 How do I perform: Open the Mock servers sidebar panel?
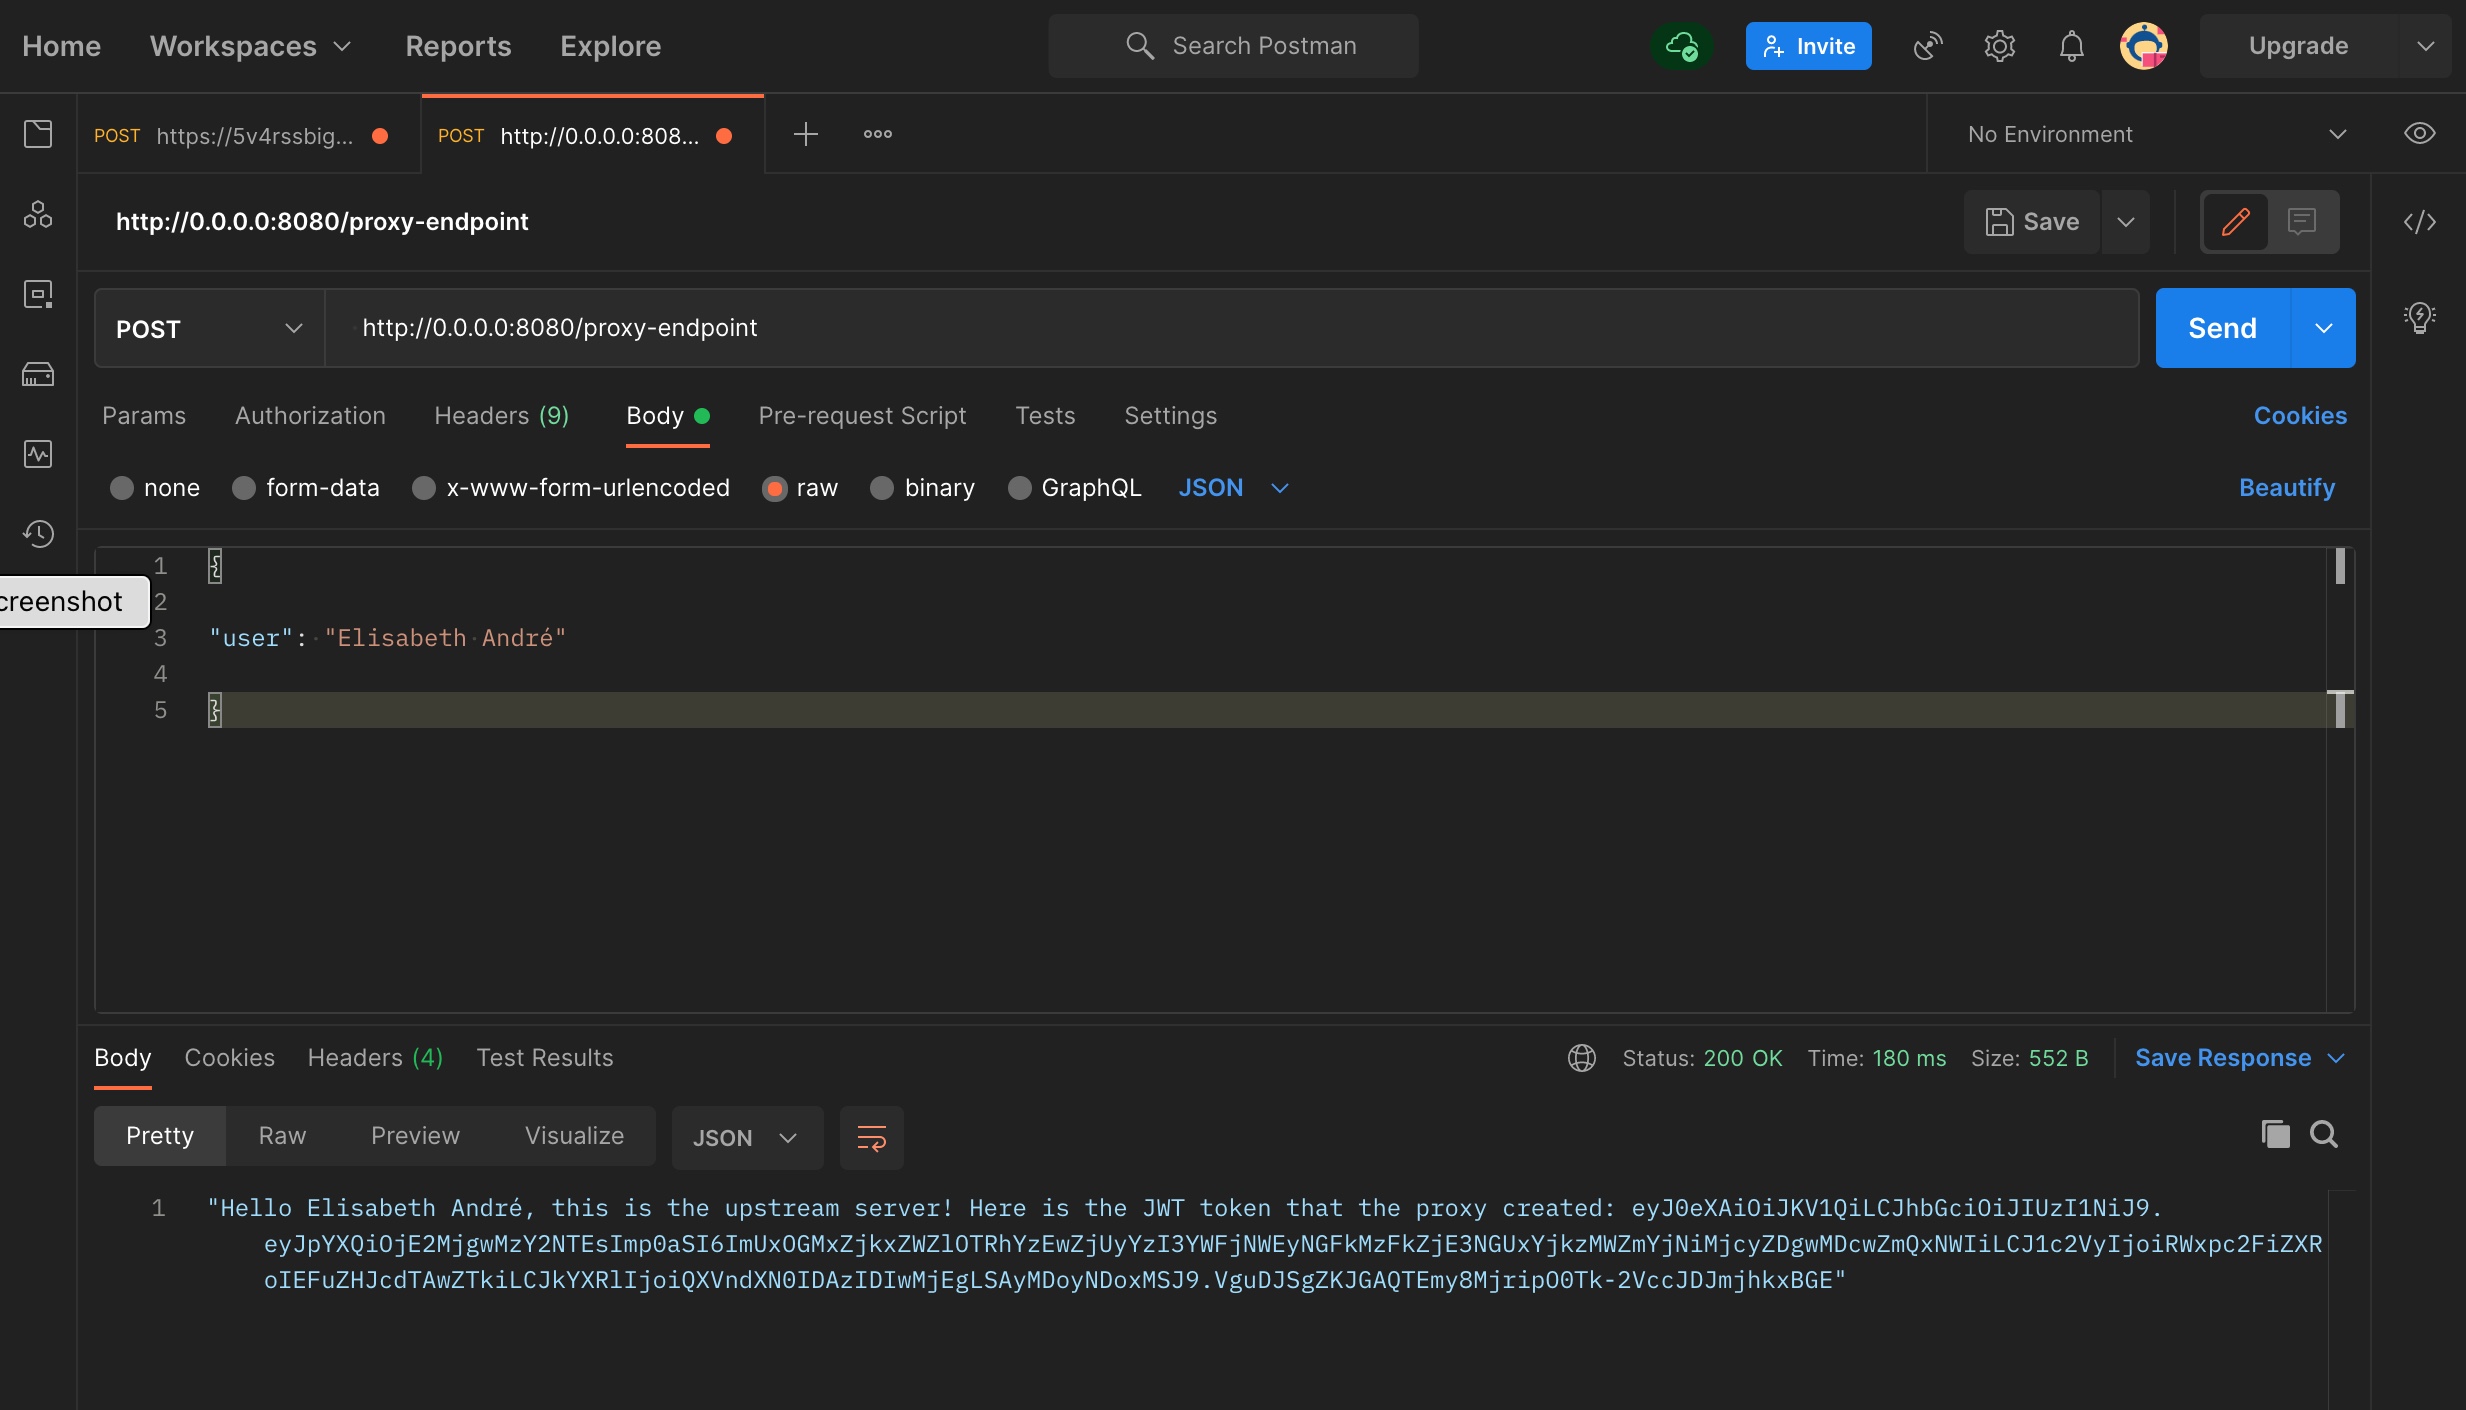(38, 374)
